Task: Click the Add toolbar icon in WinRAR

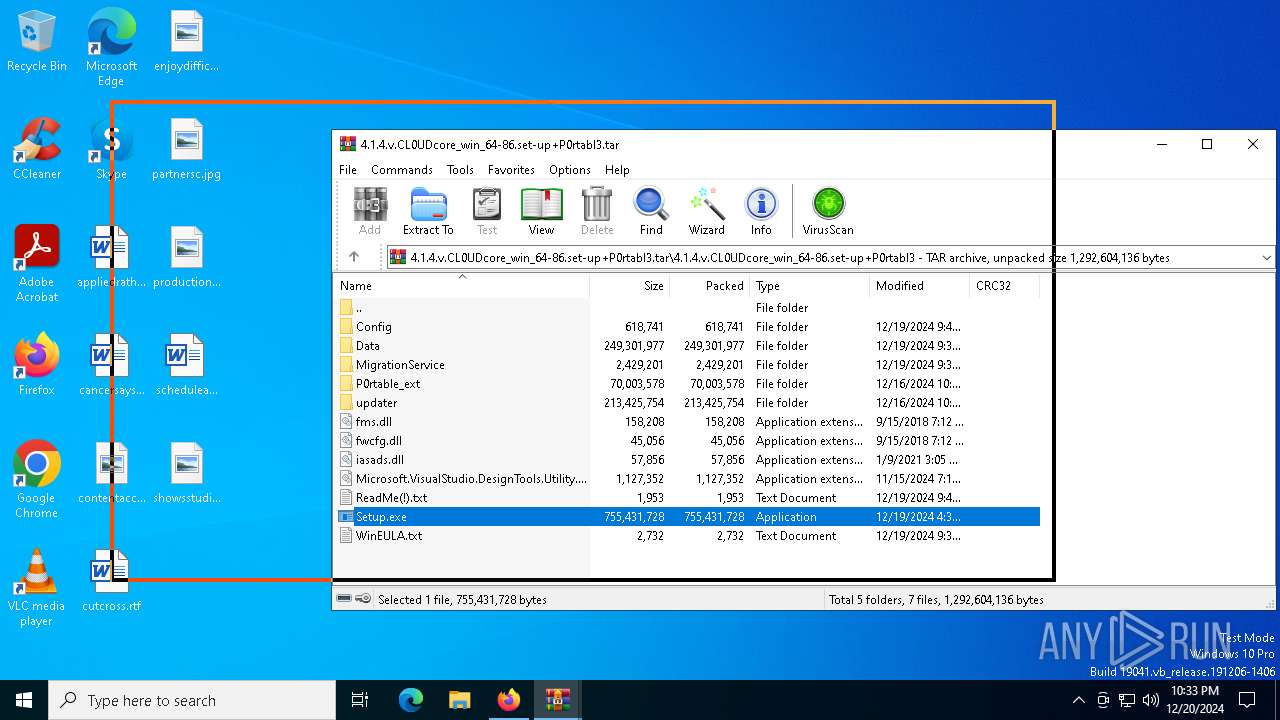Action: (370, 211)
